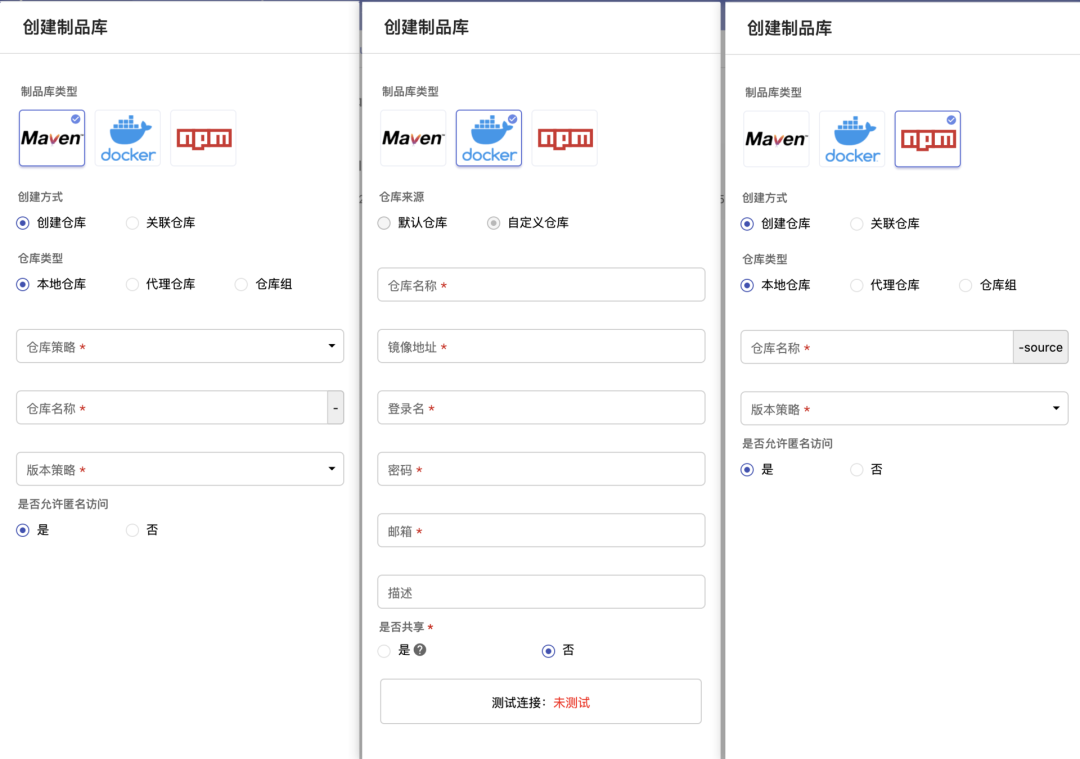Select the Docker whale icon in the right panel
This screenshot has width=1080, height=759.
(x=852, y=139)
